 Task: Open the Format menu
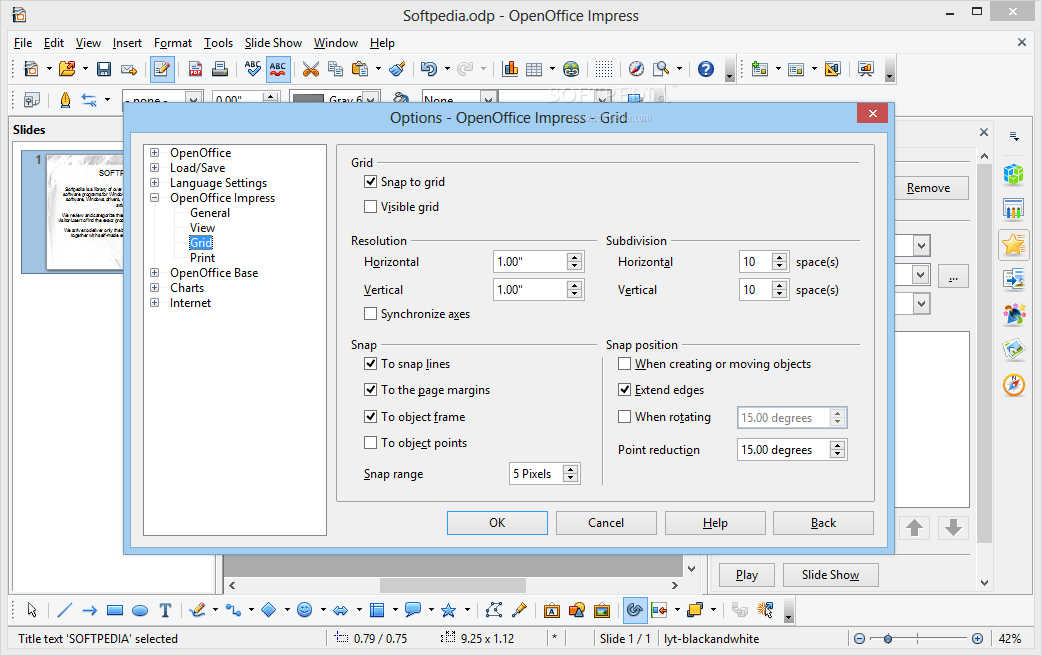[173, 43]
